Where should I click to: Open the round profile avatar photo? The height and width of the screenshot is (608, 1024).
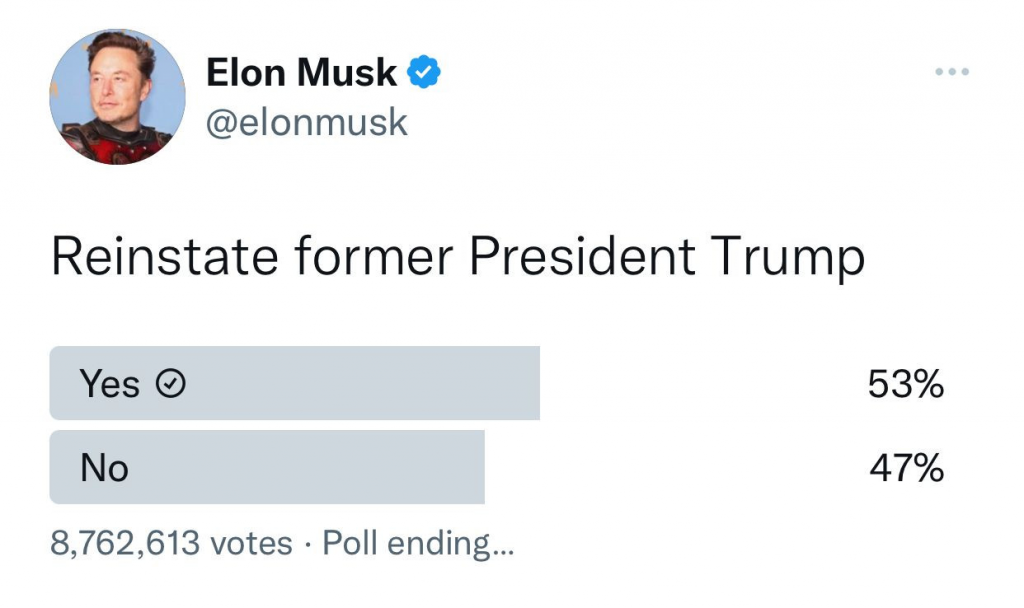coord(117,97)
